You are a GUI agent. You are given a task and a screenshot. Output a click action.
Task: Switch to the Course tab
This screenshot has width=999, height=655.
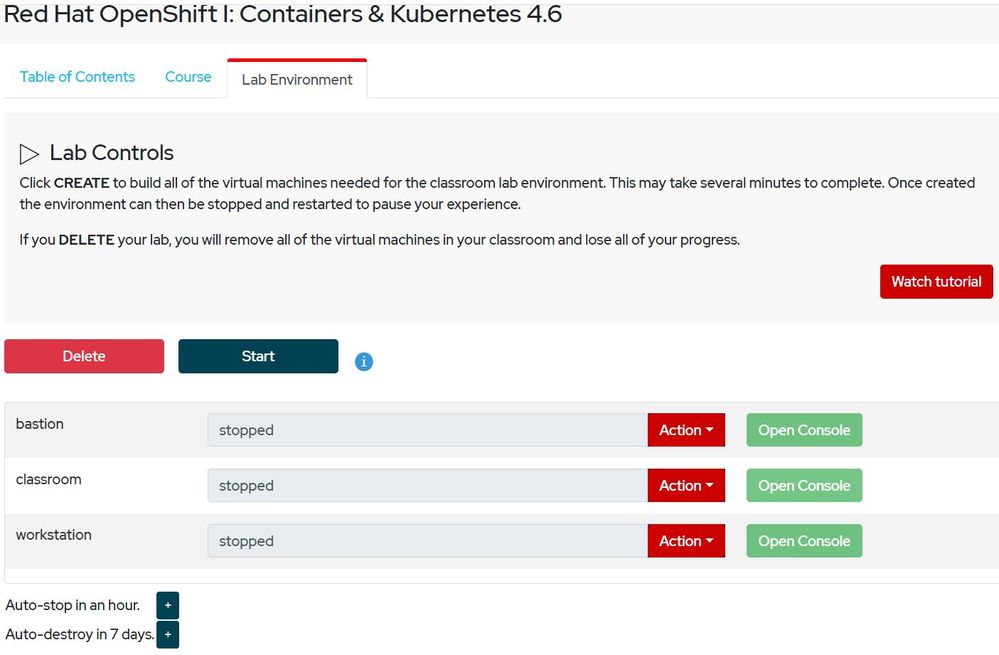188,77
